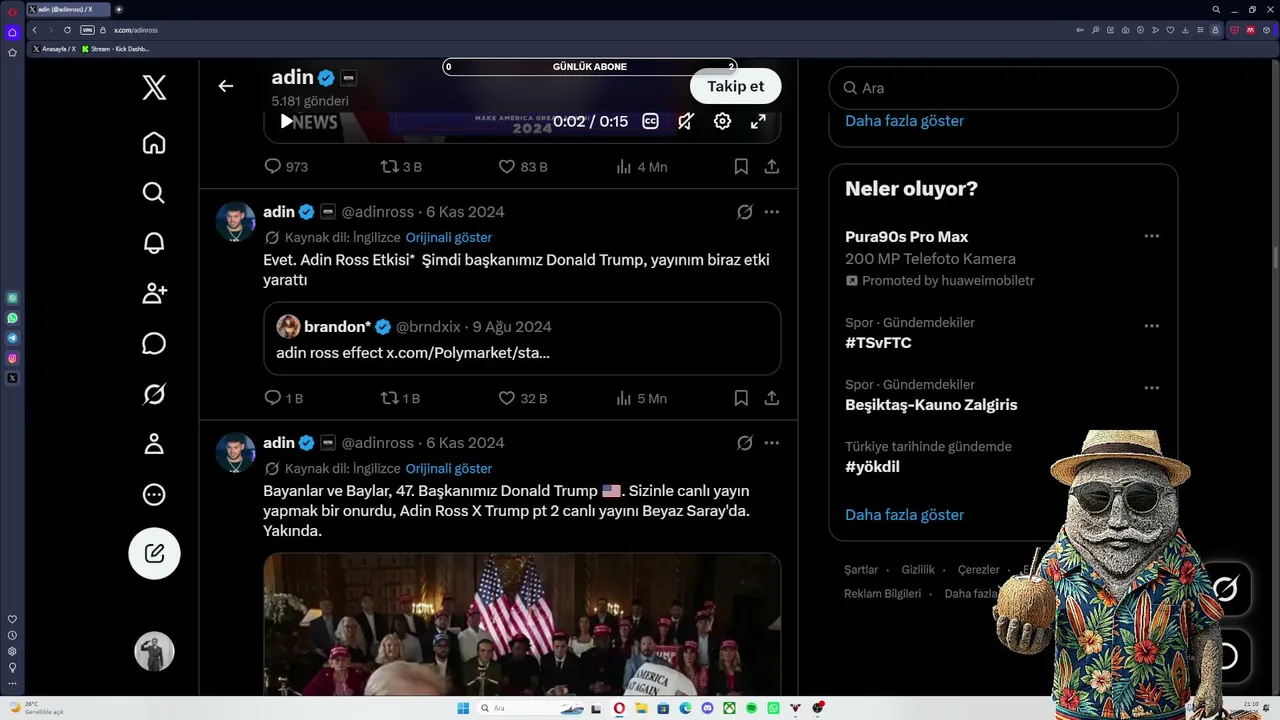The width and height of the screenshot is (1280, 720).
Task: Open the notifications bell in X sidebar
Action: click(154, 243)
